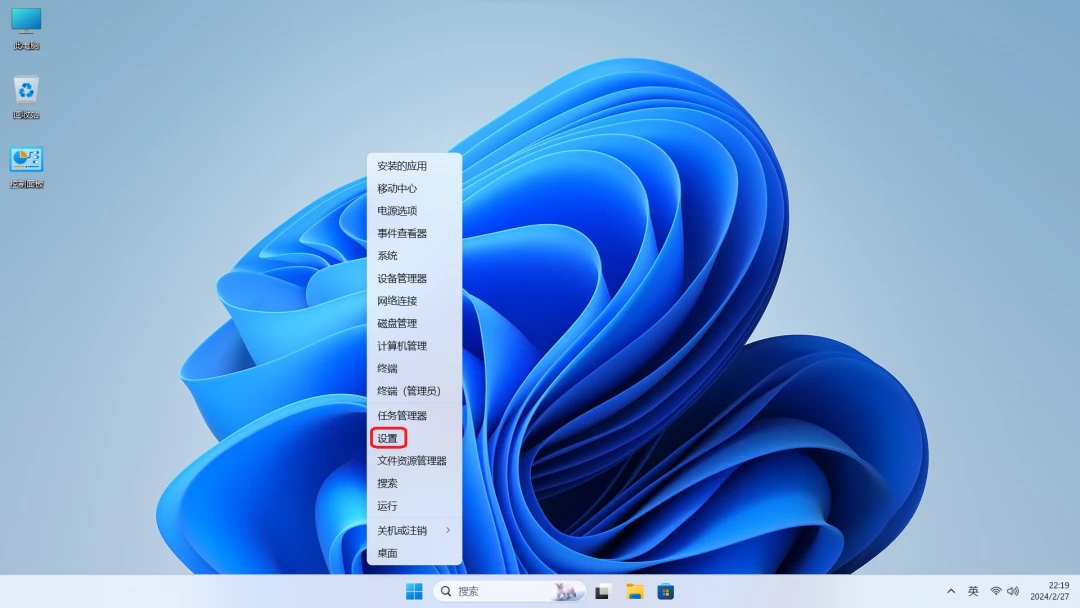This screenshot has height=608, width=1080.
Task: Open Wi-Fi network status in tray
Action: (x=996, y=591)
